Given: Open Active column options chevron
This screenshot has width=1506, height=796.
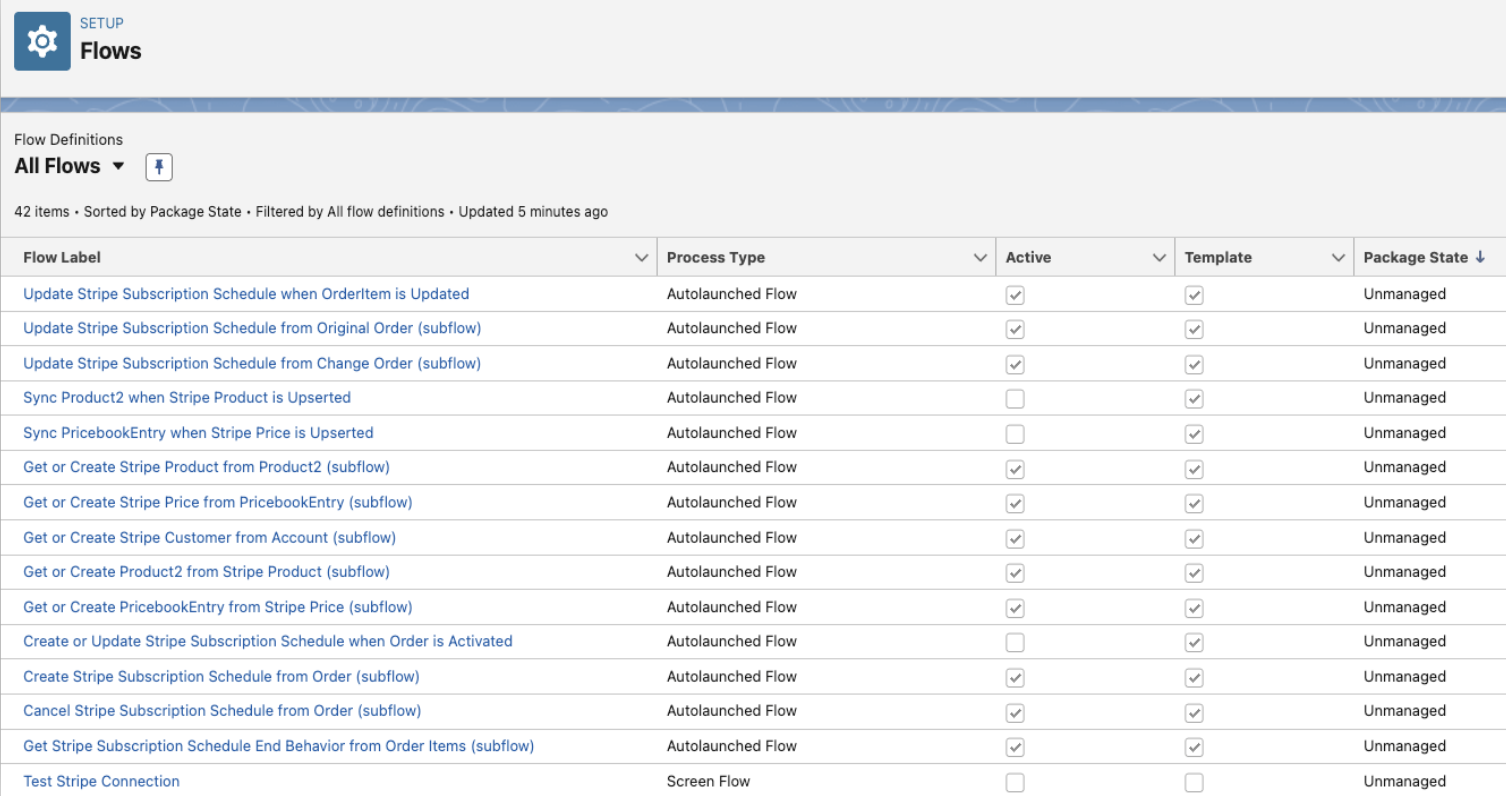Looking at the screenshot, I should click(x=1159, y=258).
